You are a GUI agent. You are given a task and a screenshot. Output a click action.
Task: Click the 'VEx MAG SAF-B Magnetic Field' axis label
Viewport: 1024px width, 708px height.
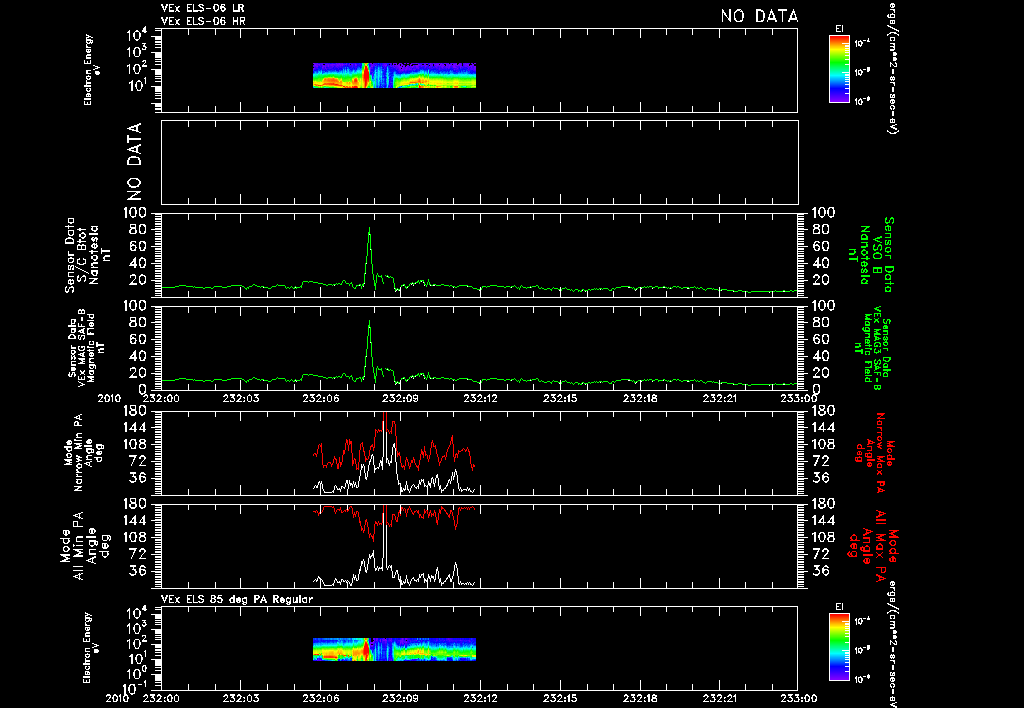87,348
